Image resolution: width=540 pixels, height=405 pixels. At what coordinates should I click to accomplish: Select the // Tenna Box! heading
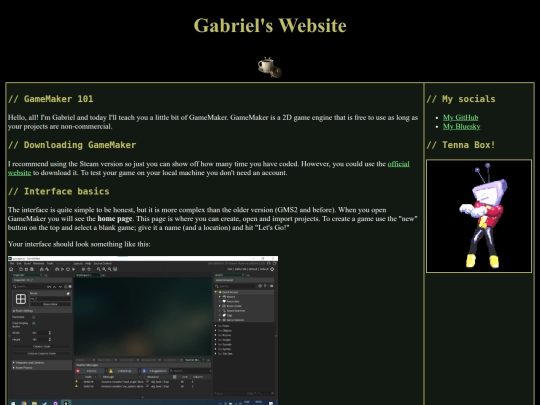tap(461, 145)
